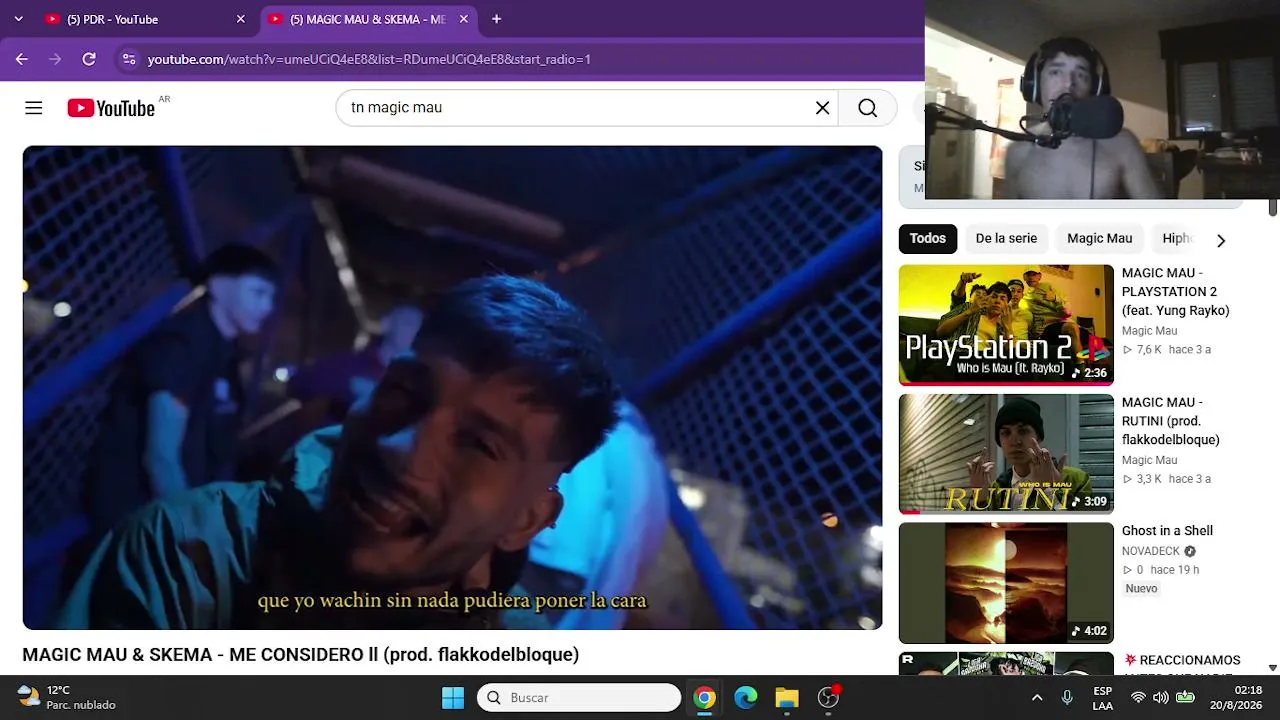1280x720 pixels.
Task: Select the Todos filter chip
Action: point(928,238)
